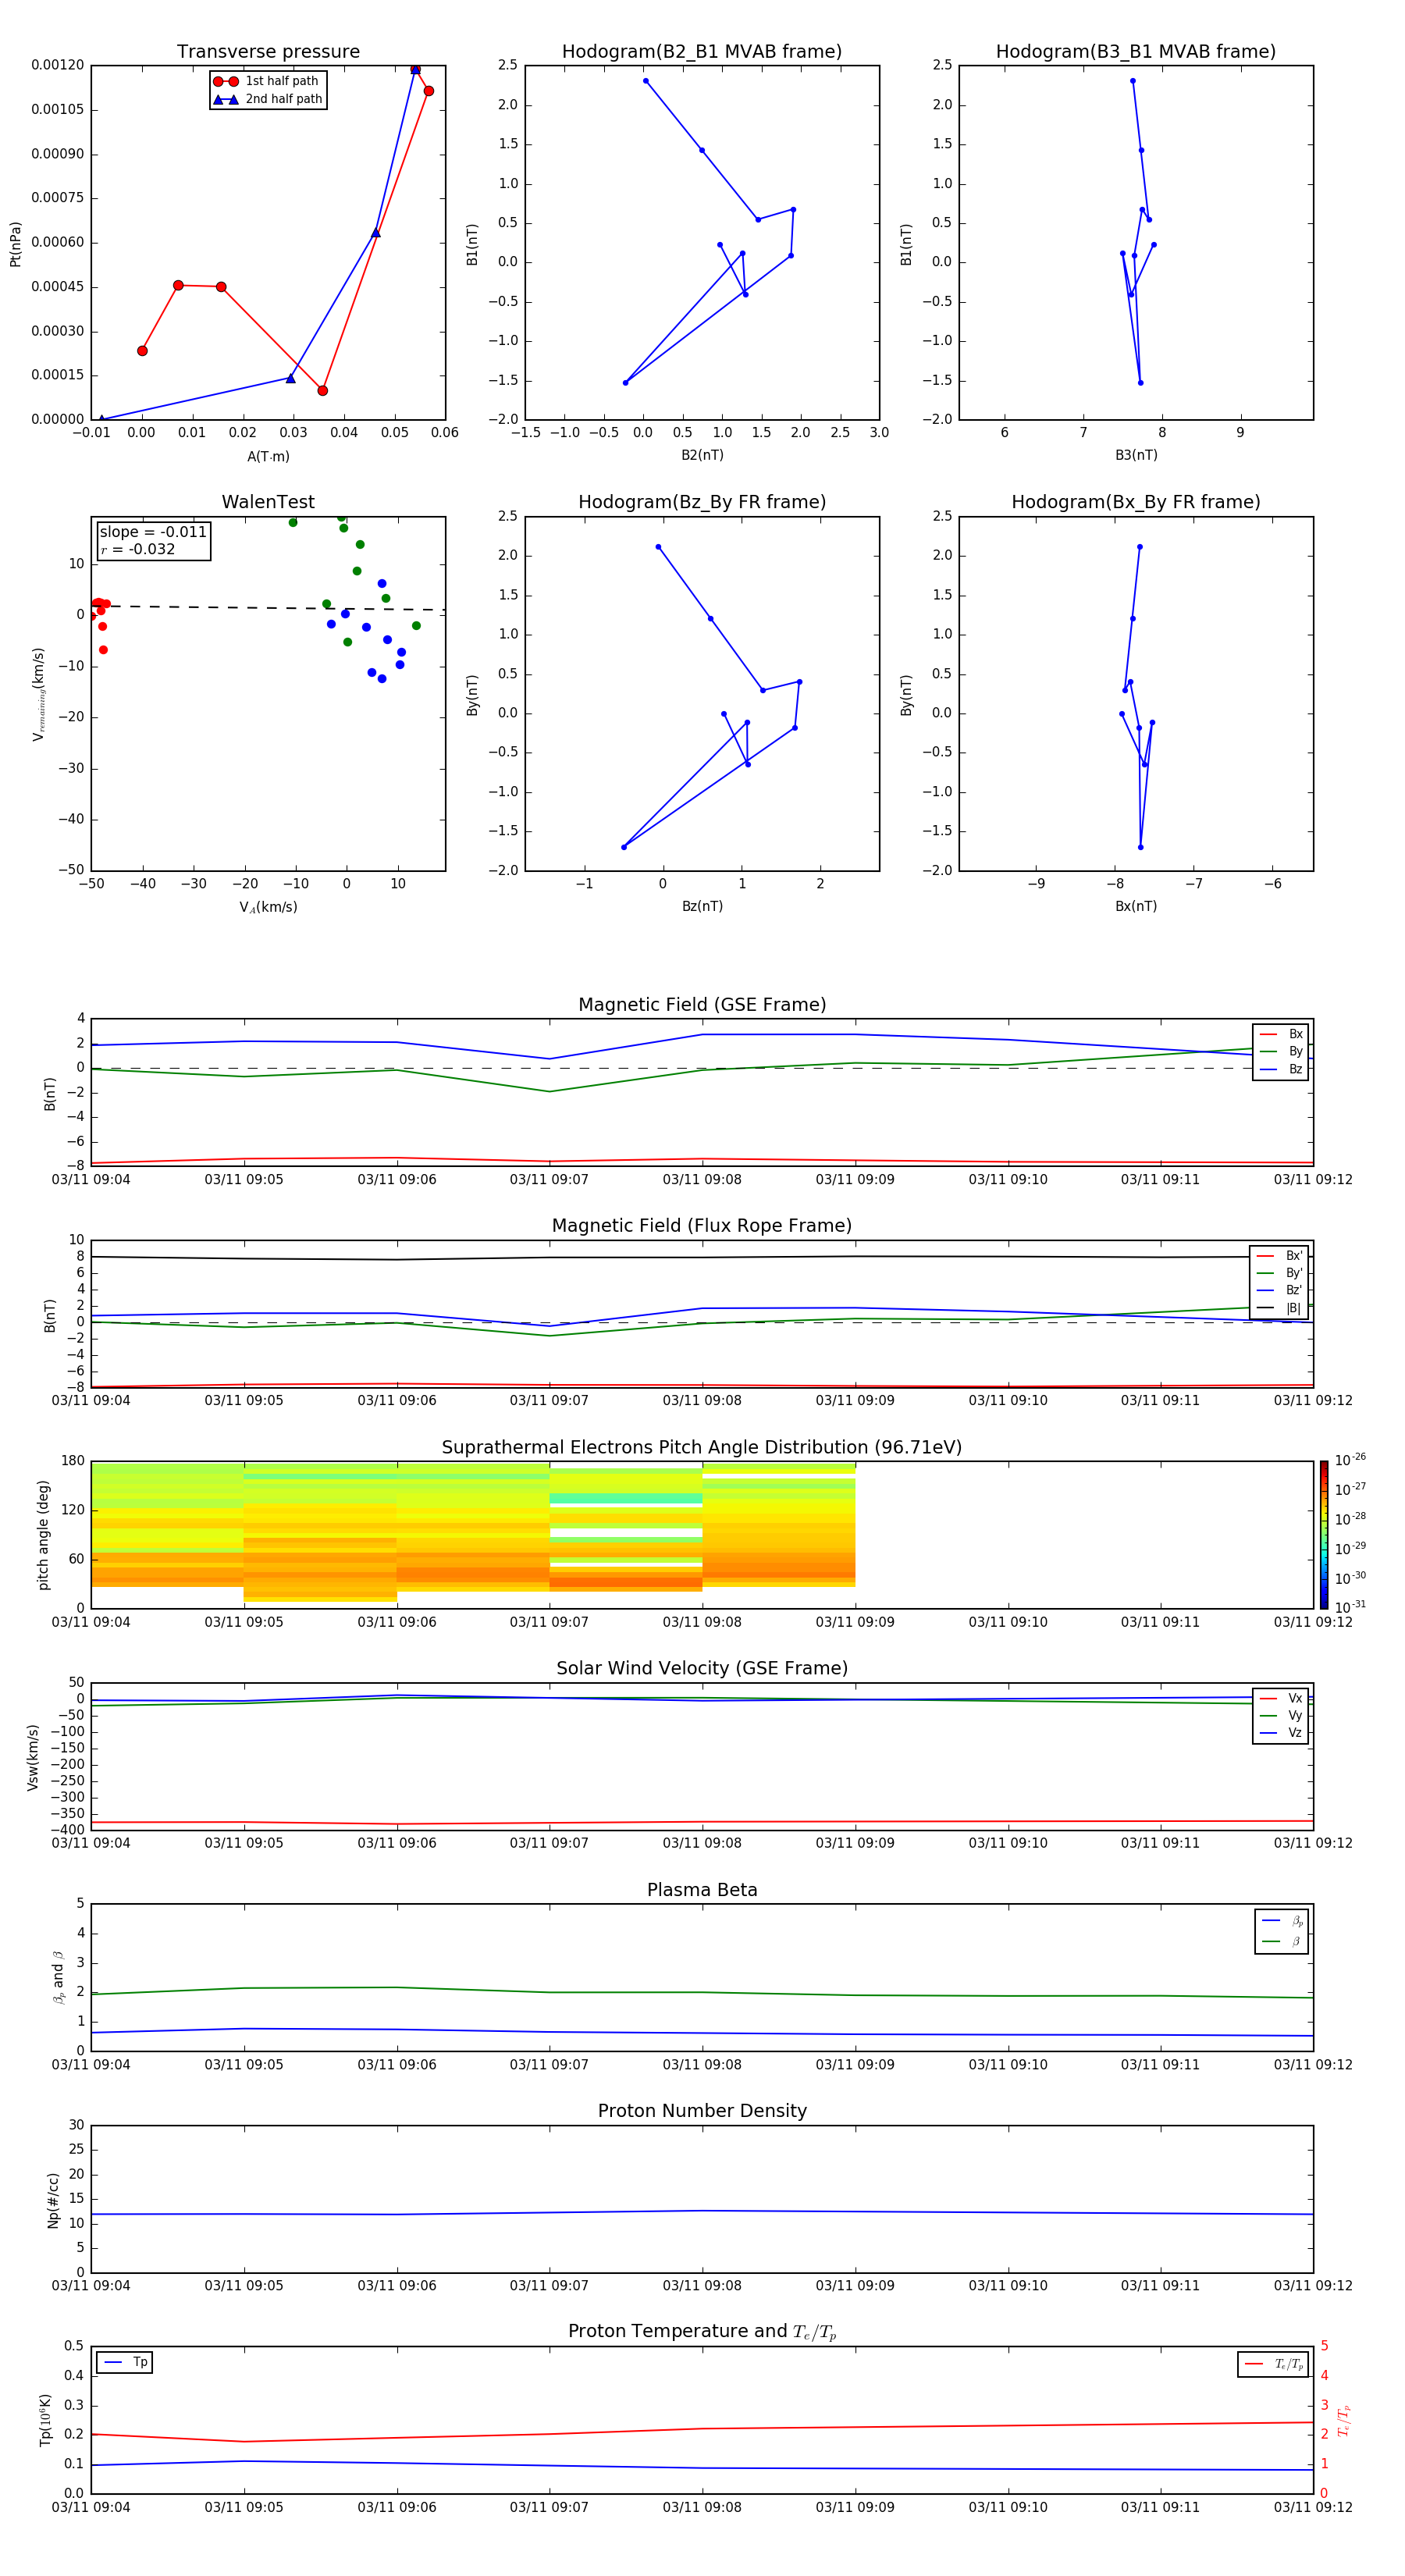Click the 'Solar Wind Velocity (GSE Frame)' title
1405x2576 pixels.
[x=702, y=1668]
